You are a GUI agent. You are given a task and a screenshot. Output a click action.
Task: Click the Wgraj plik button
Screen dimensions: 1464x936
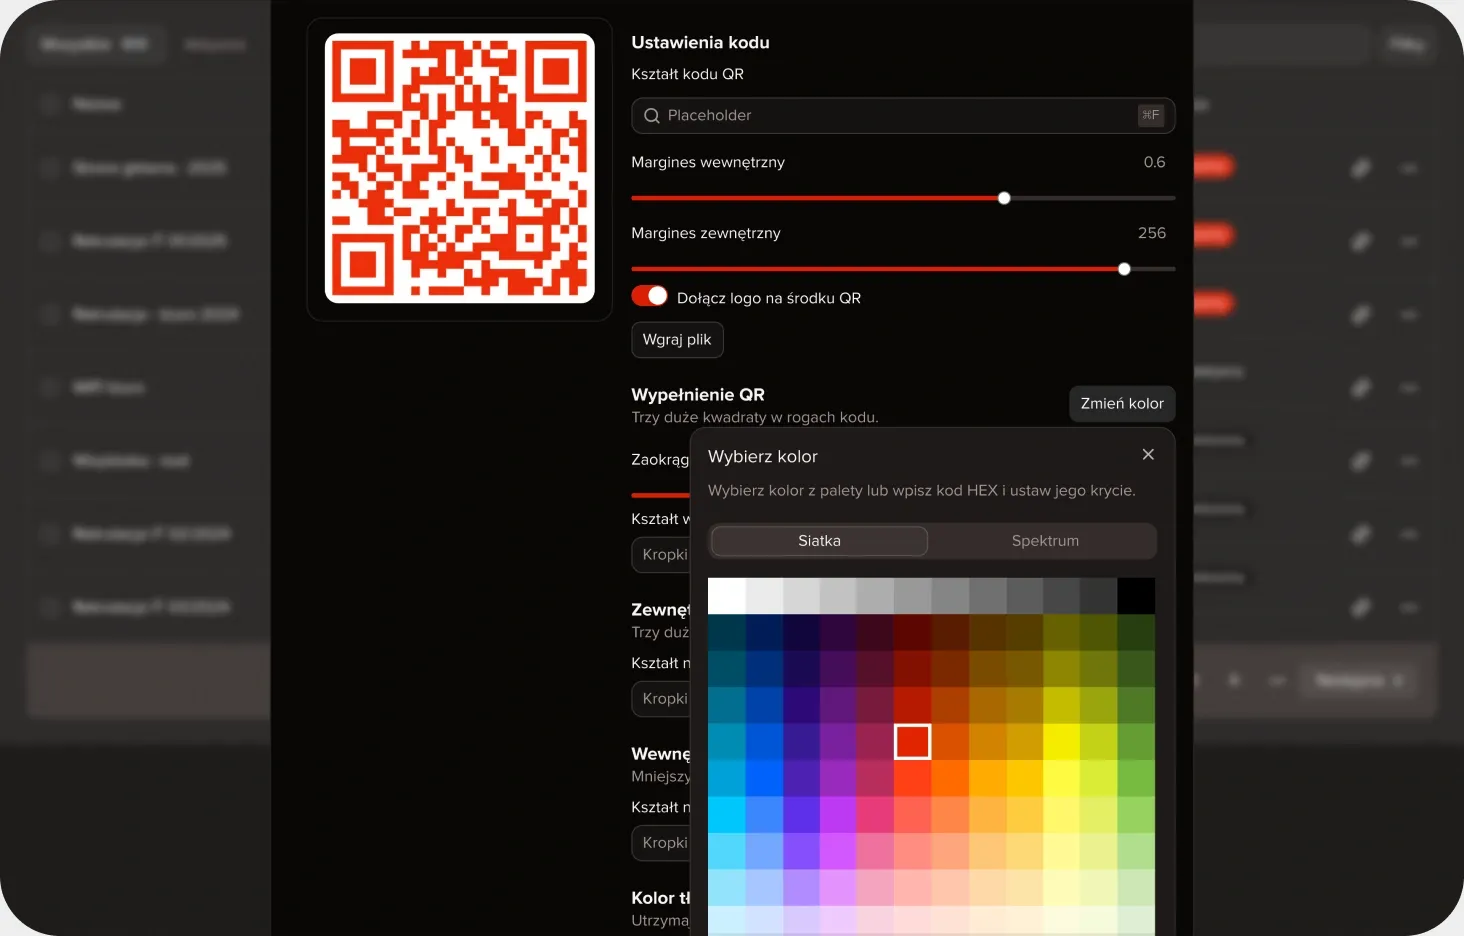677,340
